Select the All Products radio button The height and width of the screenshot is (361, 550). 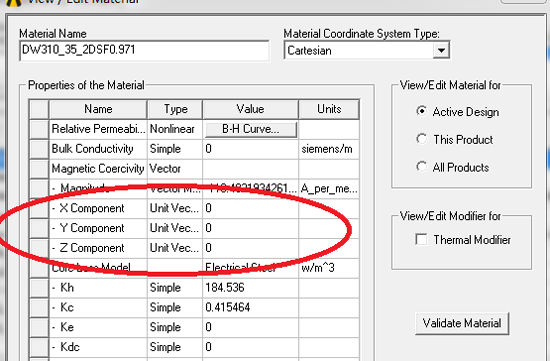[x=422, y=167]
